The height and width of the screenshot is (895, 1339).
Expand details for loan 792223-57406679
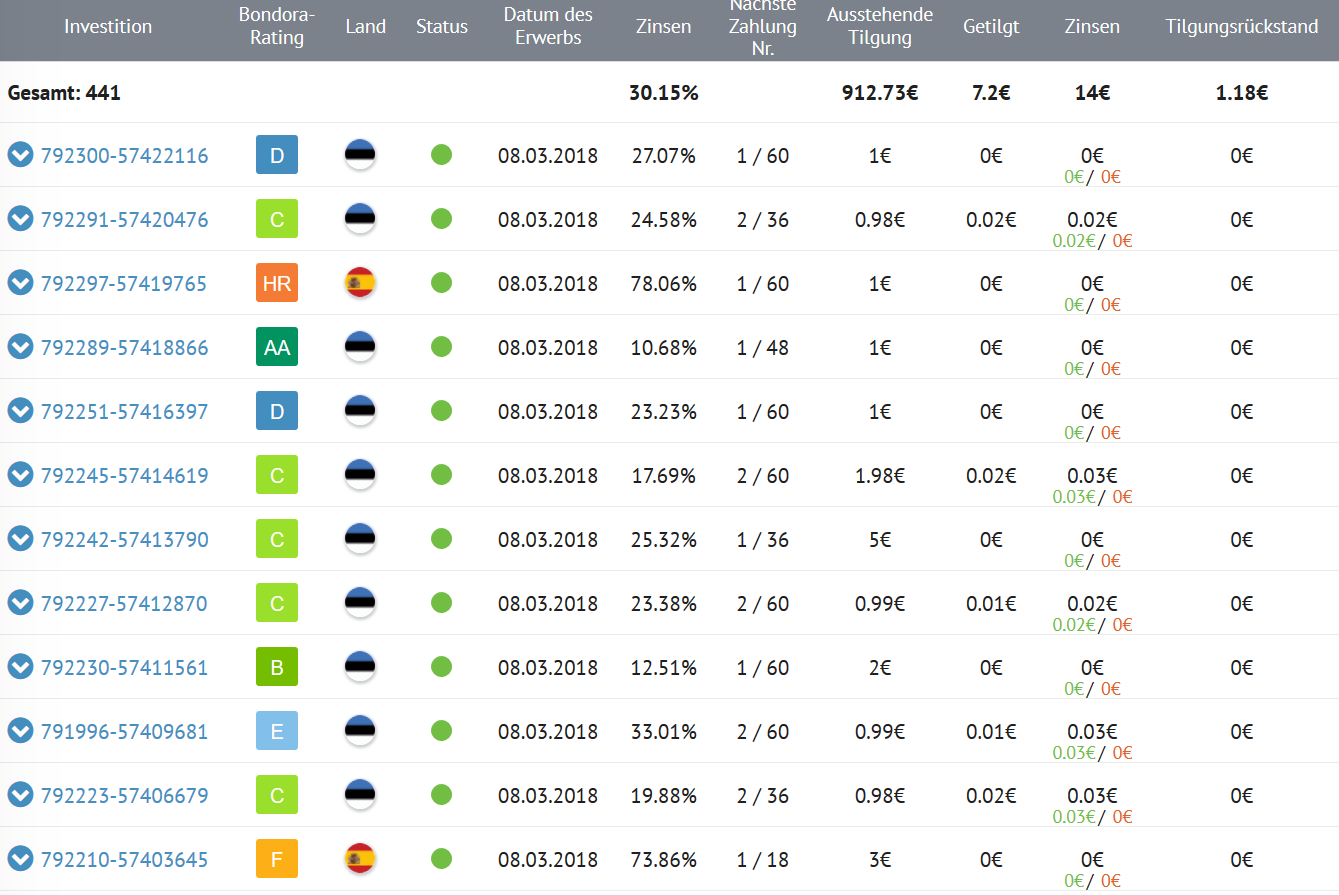pyautogui.click(x=20, y=795)
